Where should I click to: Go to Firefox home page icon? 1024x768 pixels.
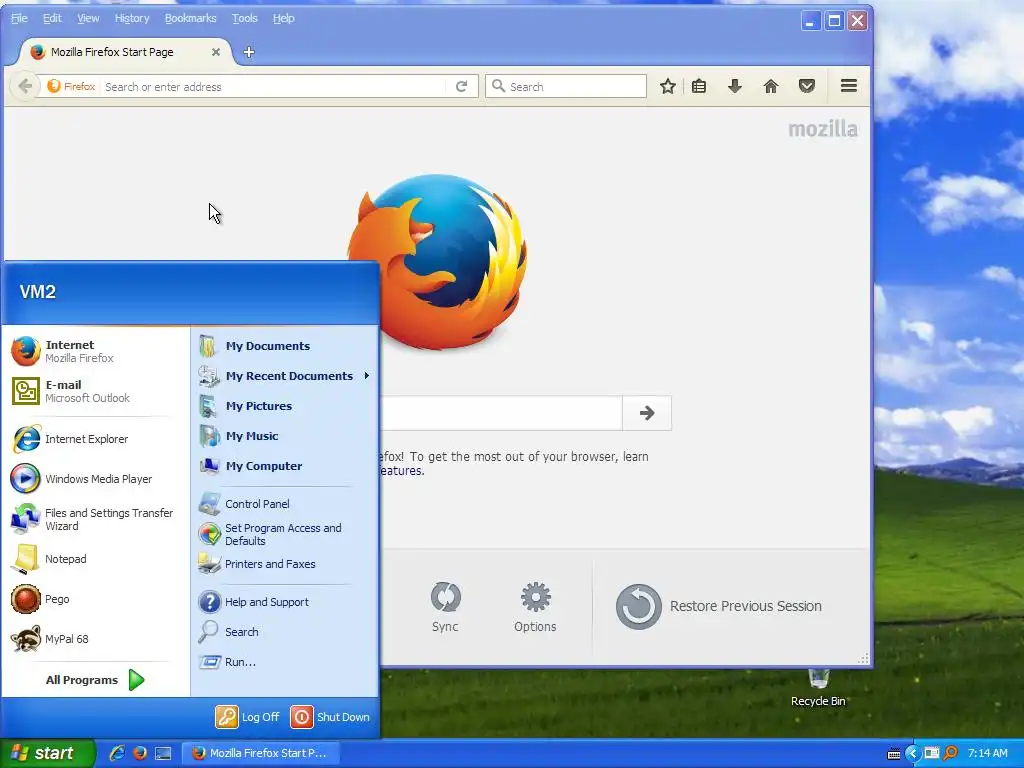point(771,86)
